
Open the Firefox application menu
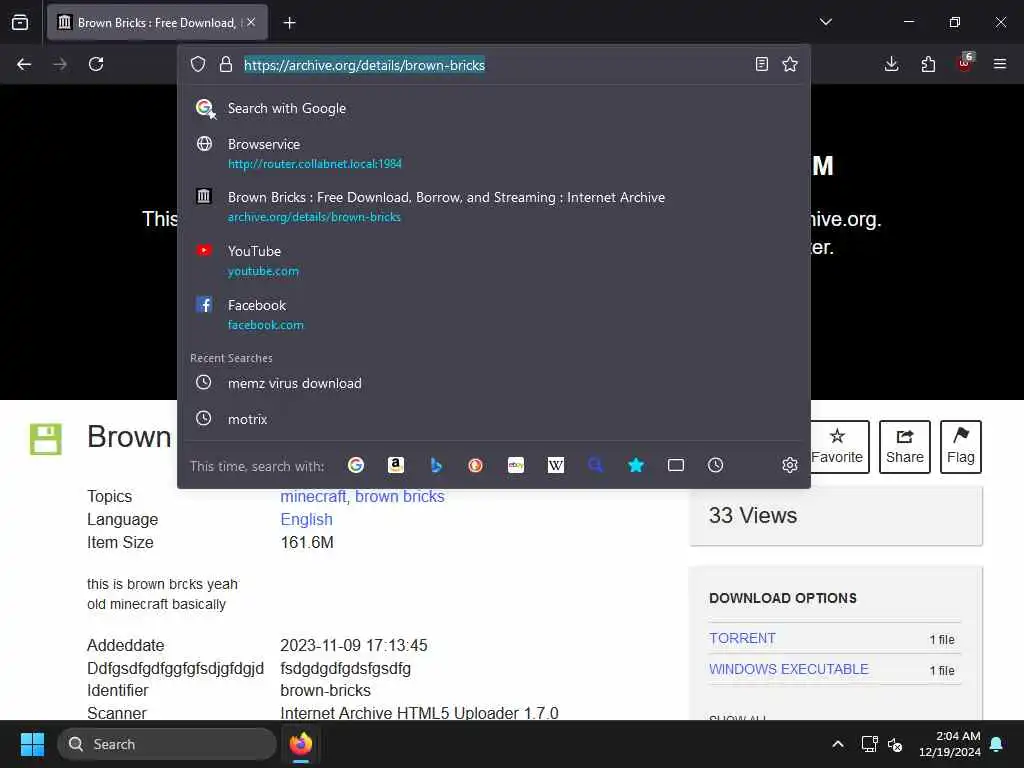point(1000,64)
